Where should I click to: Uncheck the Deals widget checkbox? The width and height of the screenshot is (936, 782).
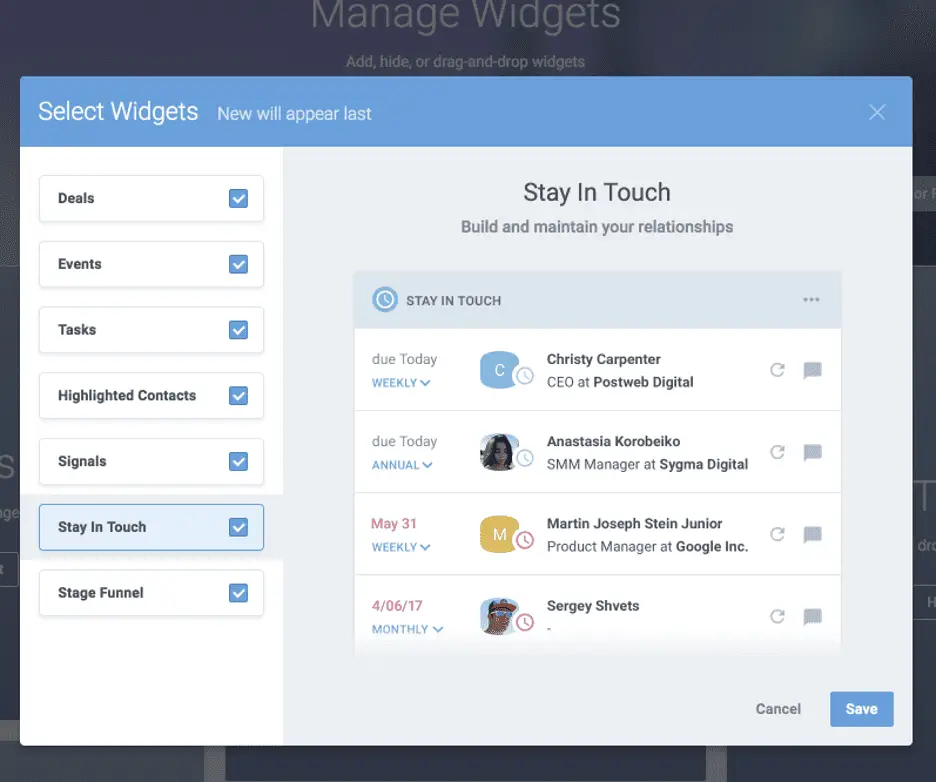(x=238, y=198)
